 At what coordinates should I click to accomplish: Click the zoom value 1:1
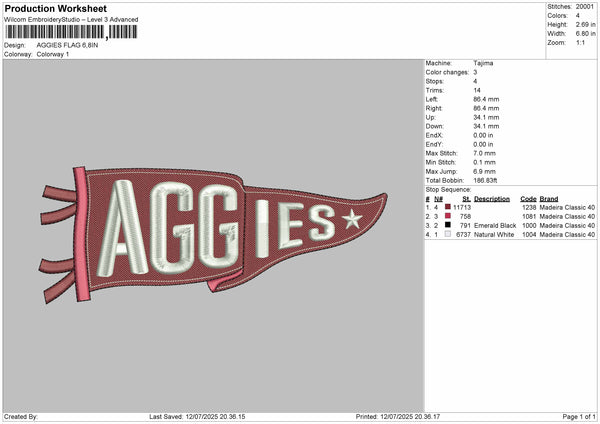click(580, 42)
